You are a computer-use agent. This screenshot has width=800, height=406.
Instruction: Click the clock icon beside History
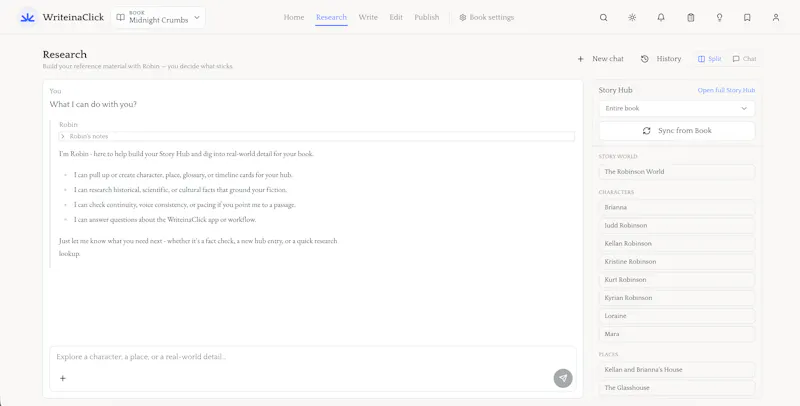(x=645, y=59)
